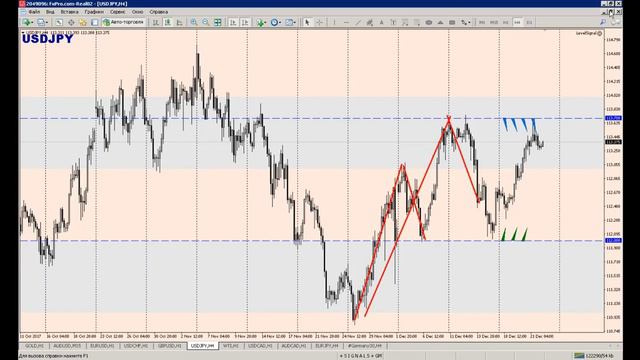Switch to the AUDCAD,H1 chart tab
Viewport: 640px width, 360px height.
tap(294, 346)
